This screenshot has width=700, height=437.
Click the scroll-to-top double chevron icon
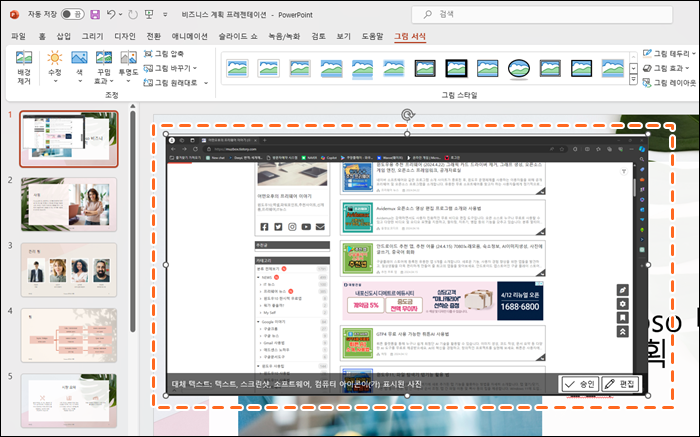pyautogui.click(x=622, y=332)
